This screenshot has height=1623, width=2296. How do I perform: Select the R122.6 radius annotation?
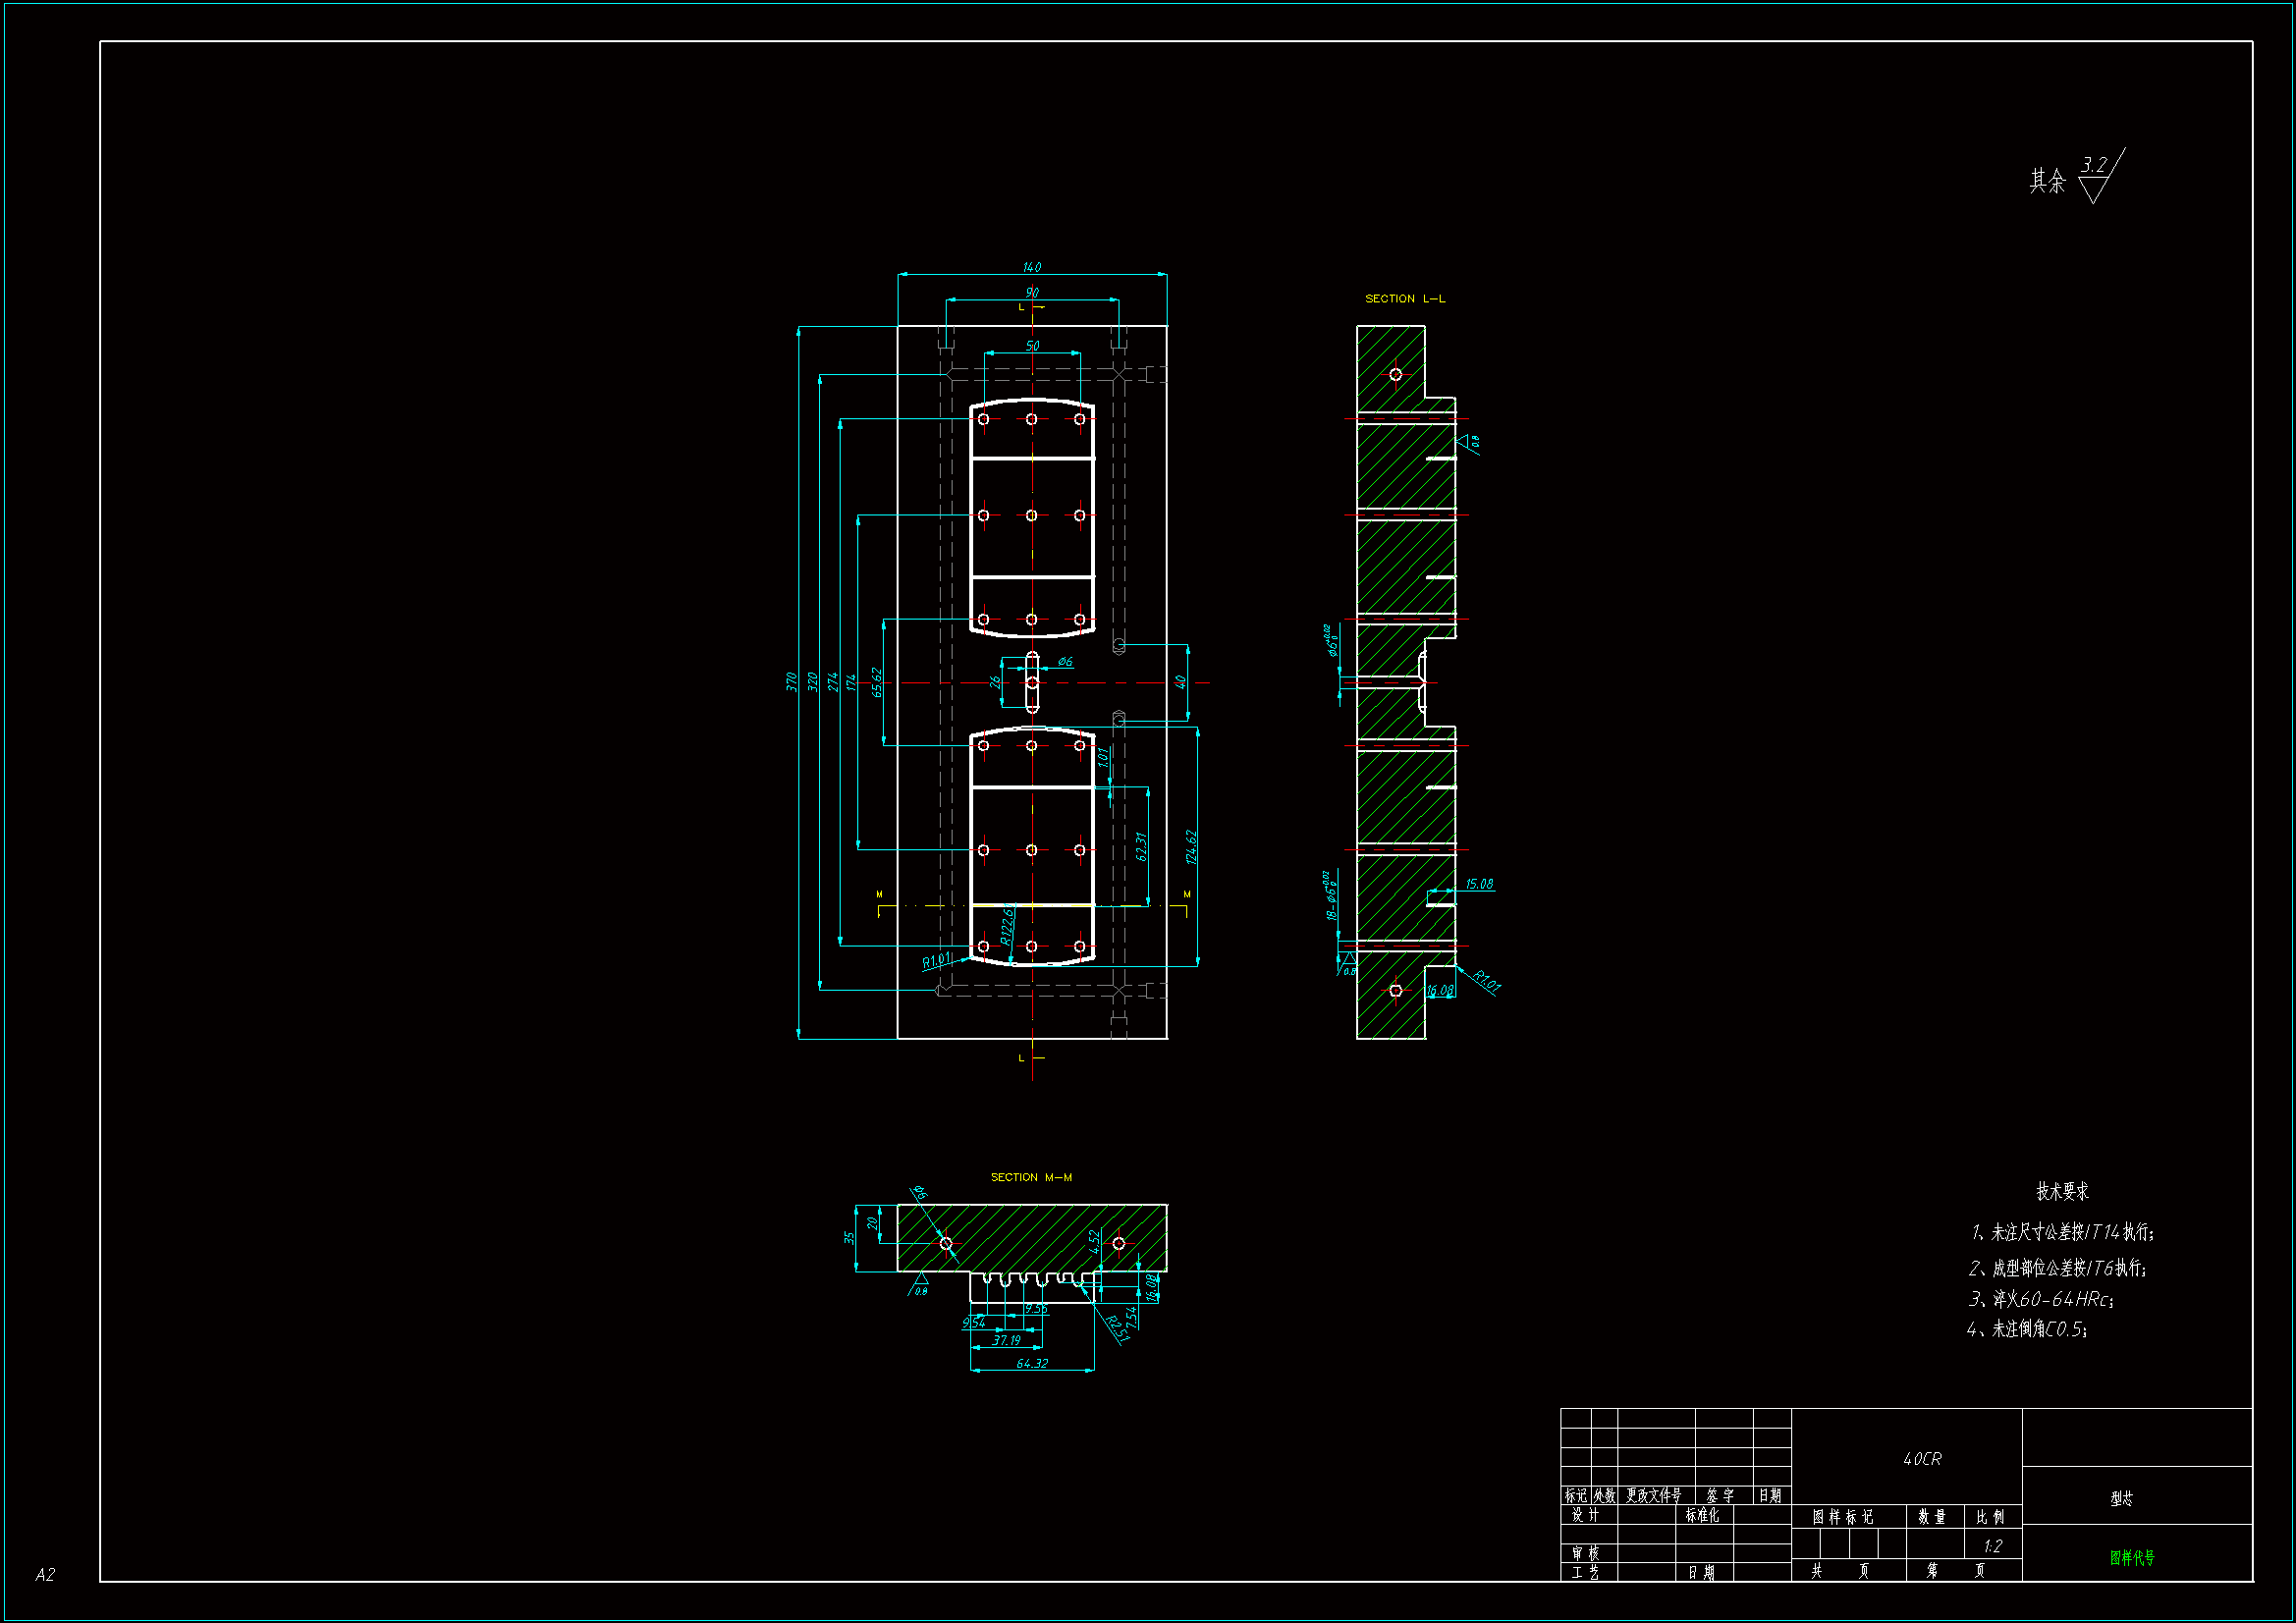(x=1008, y=925)
